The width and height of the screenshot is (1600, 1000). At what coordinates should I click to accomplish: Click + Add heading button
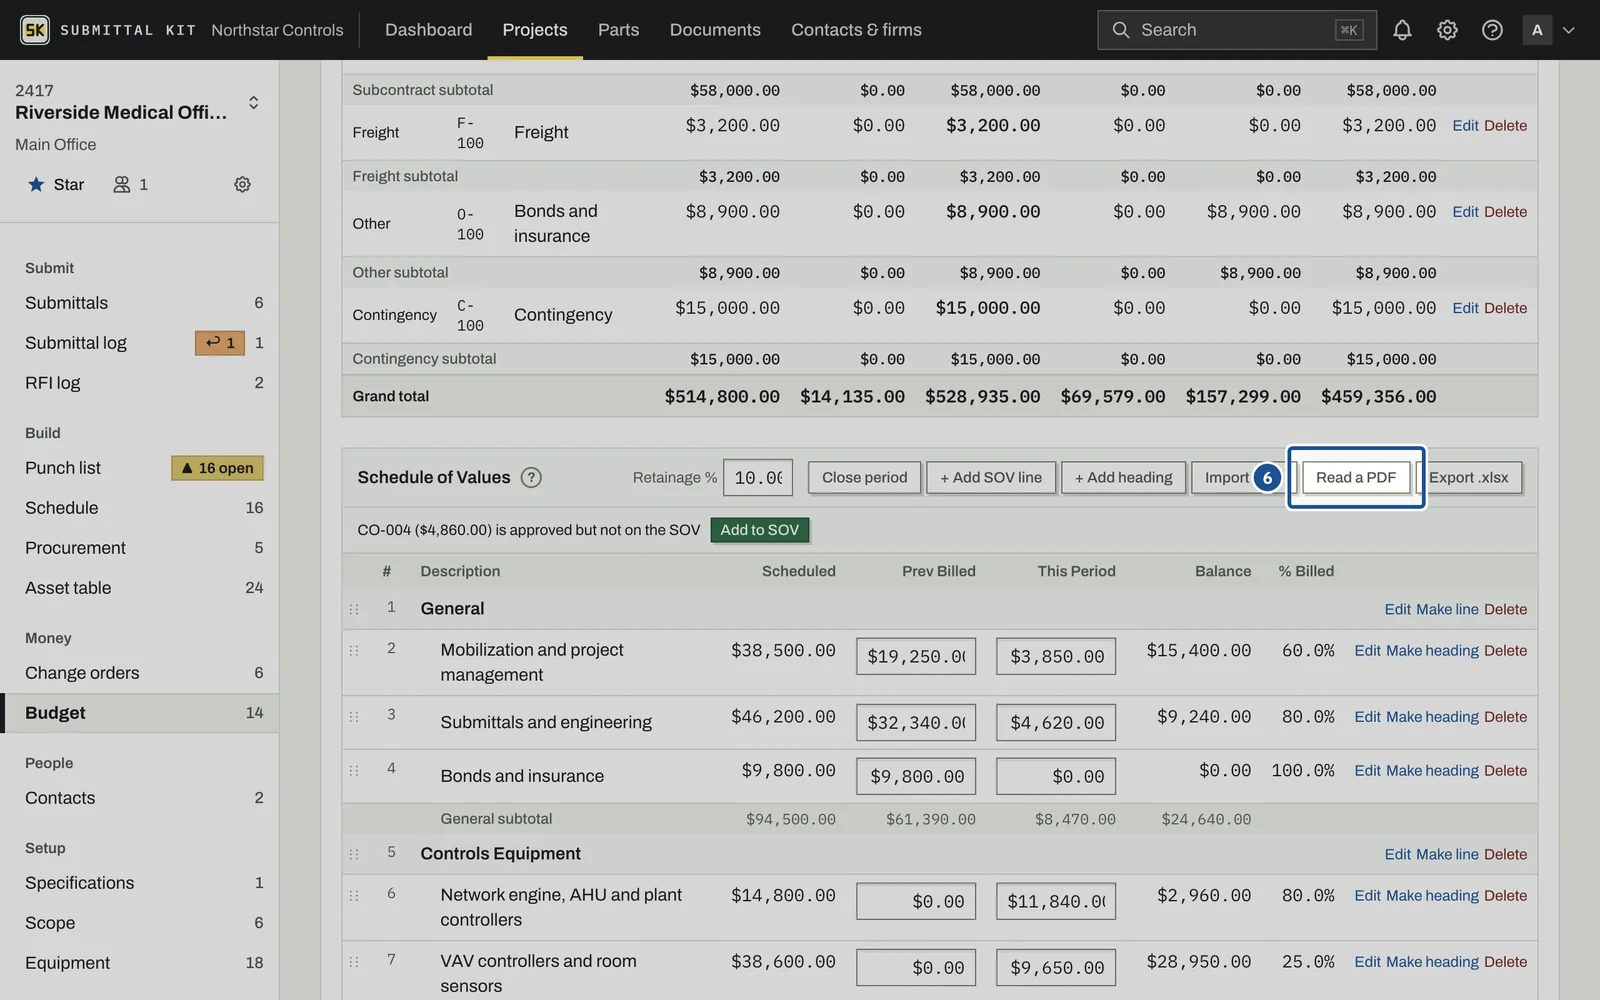pyautogui.click(x=1123, y=478)
